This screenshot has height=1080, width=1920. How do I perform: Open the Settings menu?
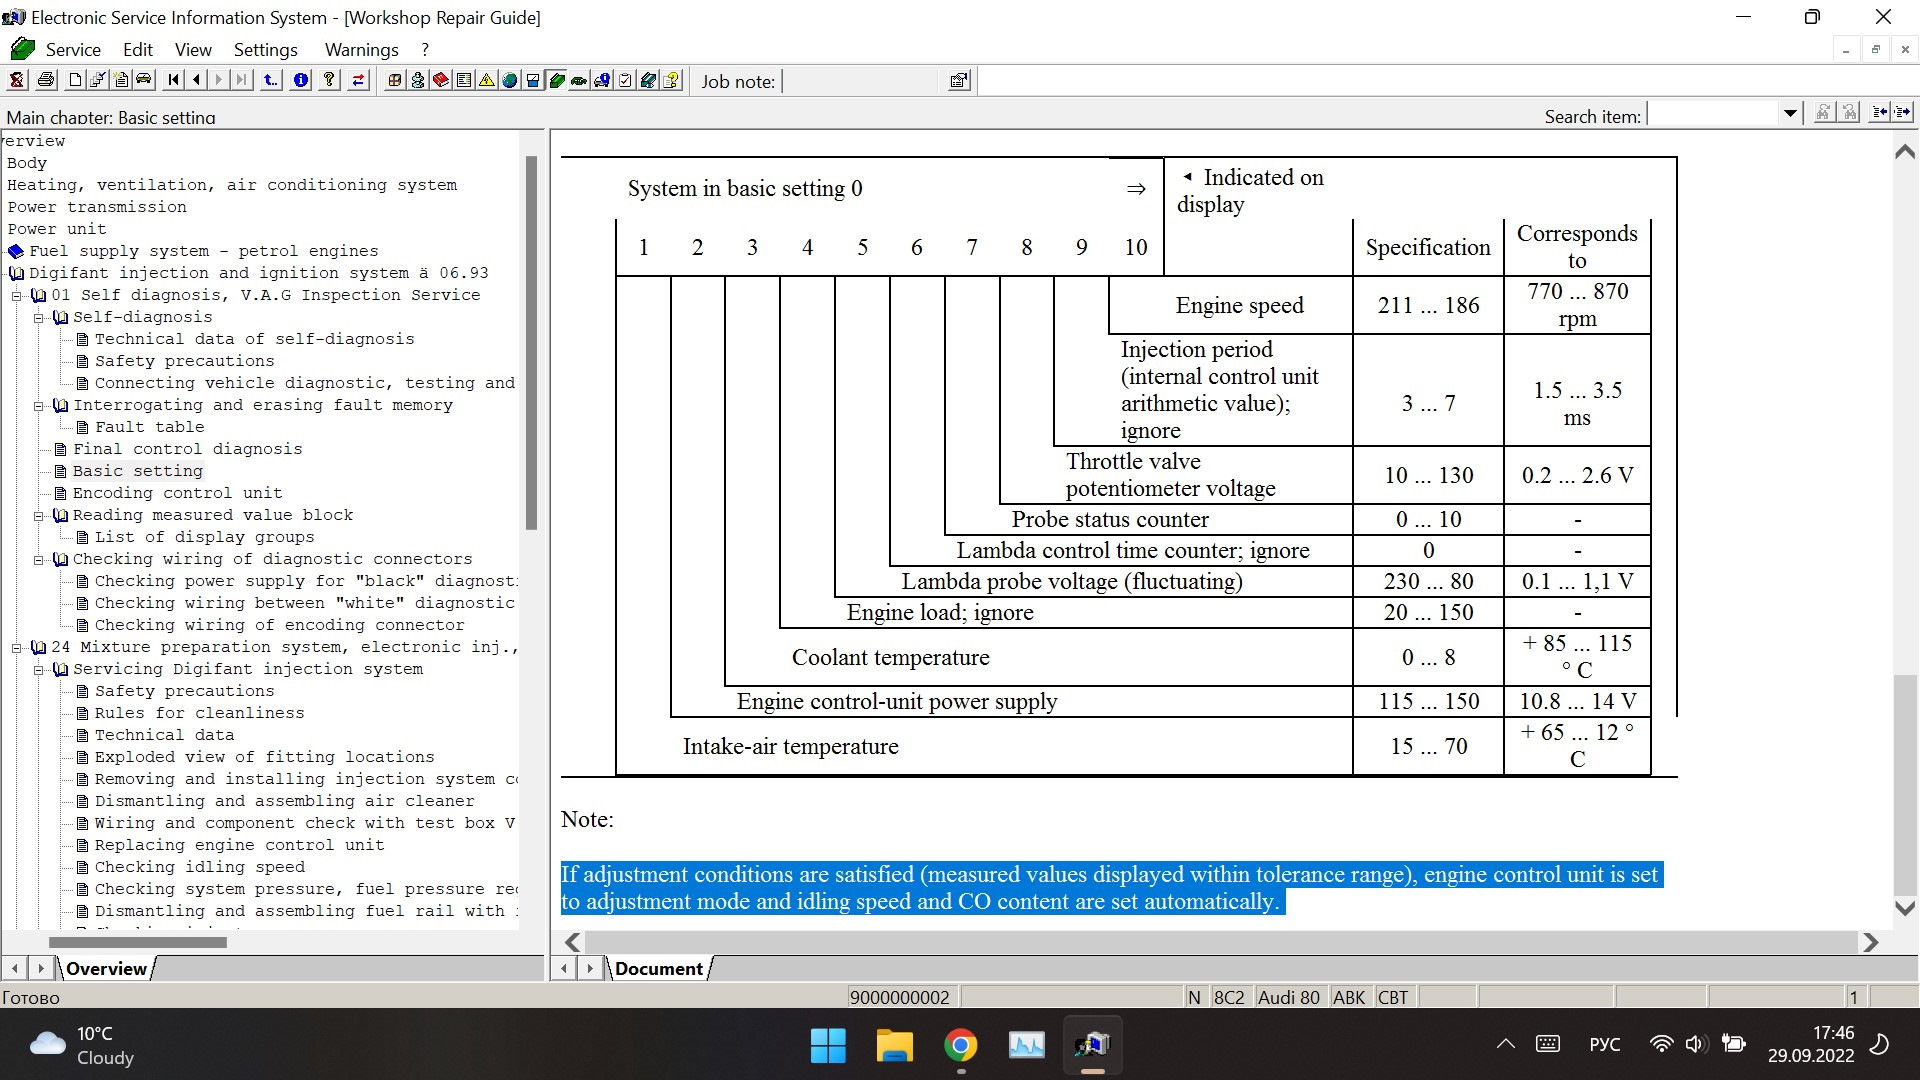point(265,50)
